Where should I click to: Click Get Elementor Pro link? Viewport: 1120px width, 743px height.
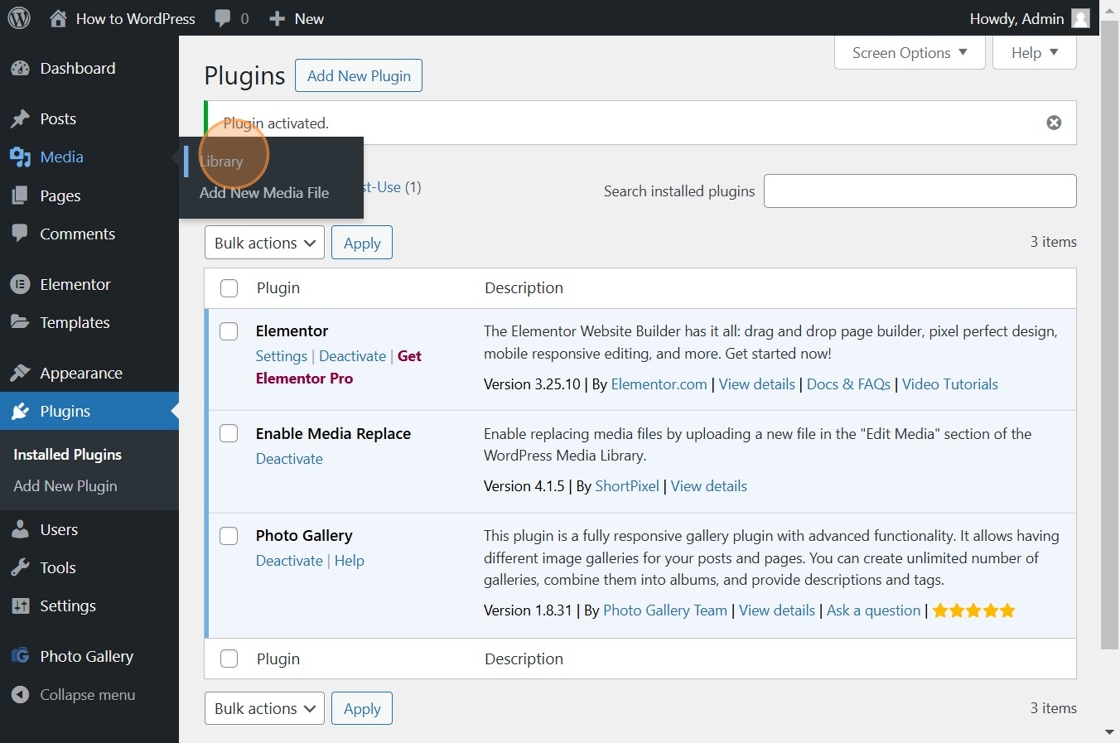click(x=339, y=367)
